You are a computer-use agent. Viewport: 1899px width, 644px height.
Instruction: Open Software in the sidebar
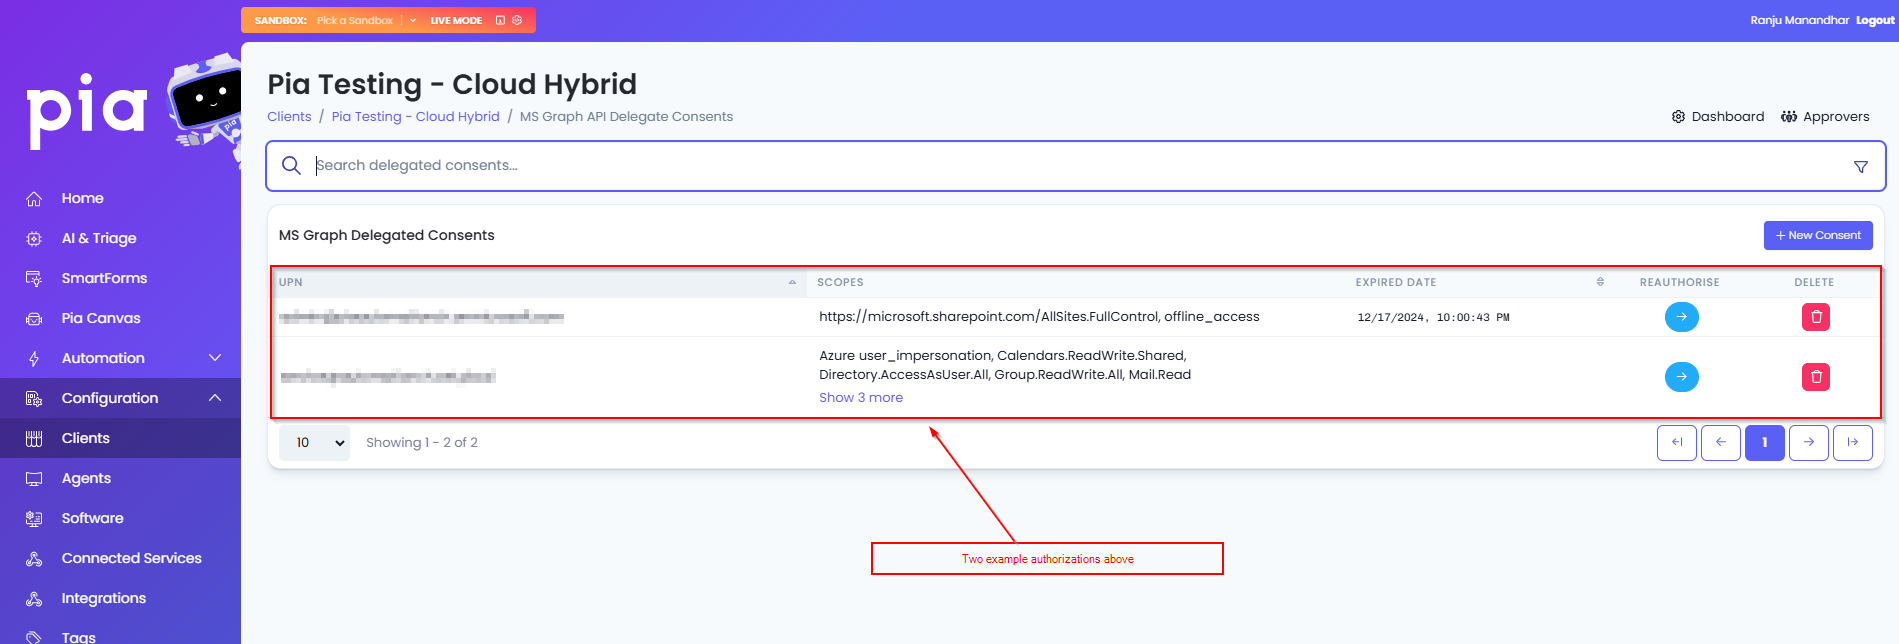click(x=93, y=518)
